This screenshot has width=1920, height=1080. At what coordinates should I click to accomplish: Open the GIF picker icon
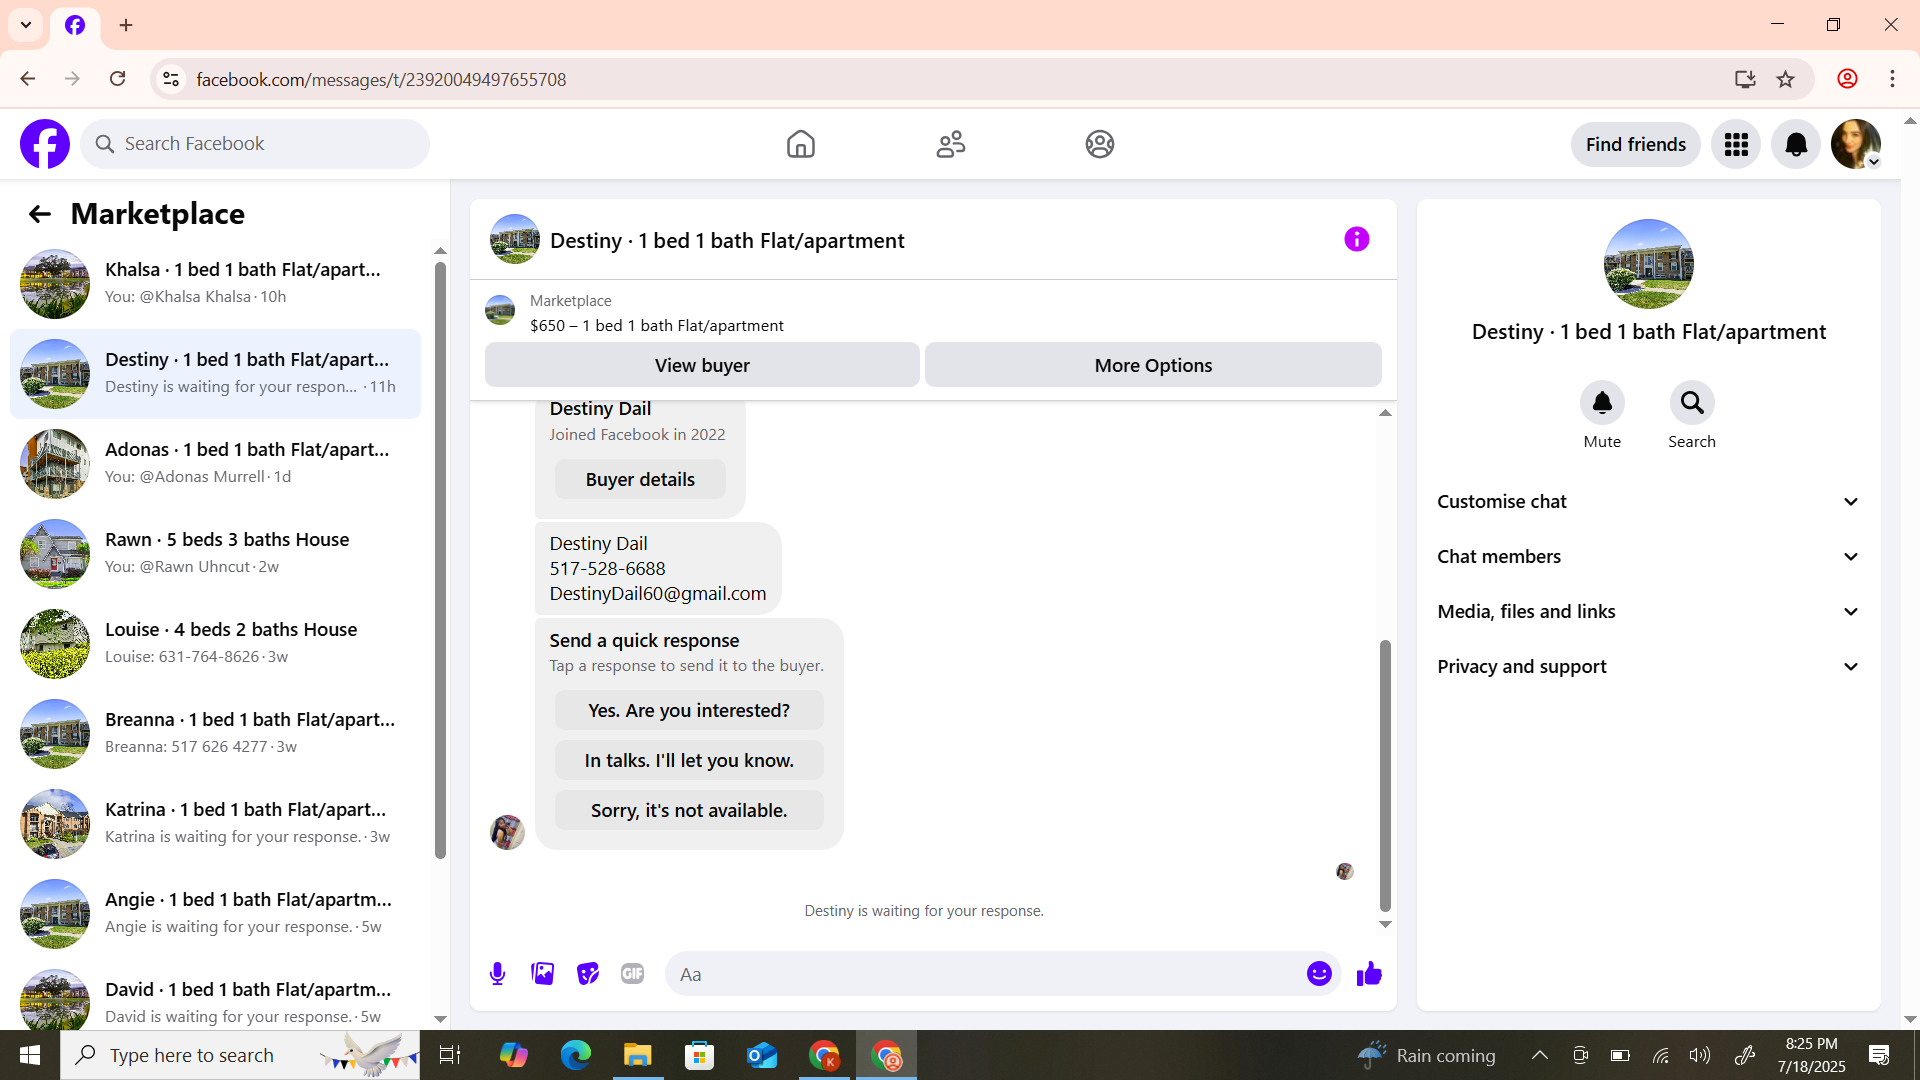[632, 974]
